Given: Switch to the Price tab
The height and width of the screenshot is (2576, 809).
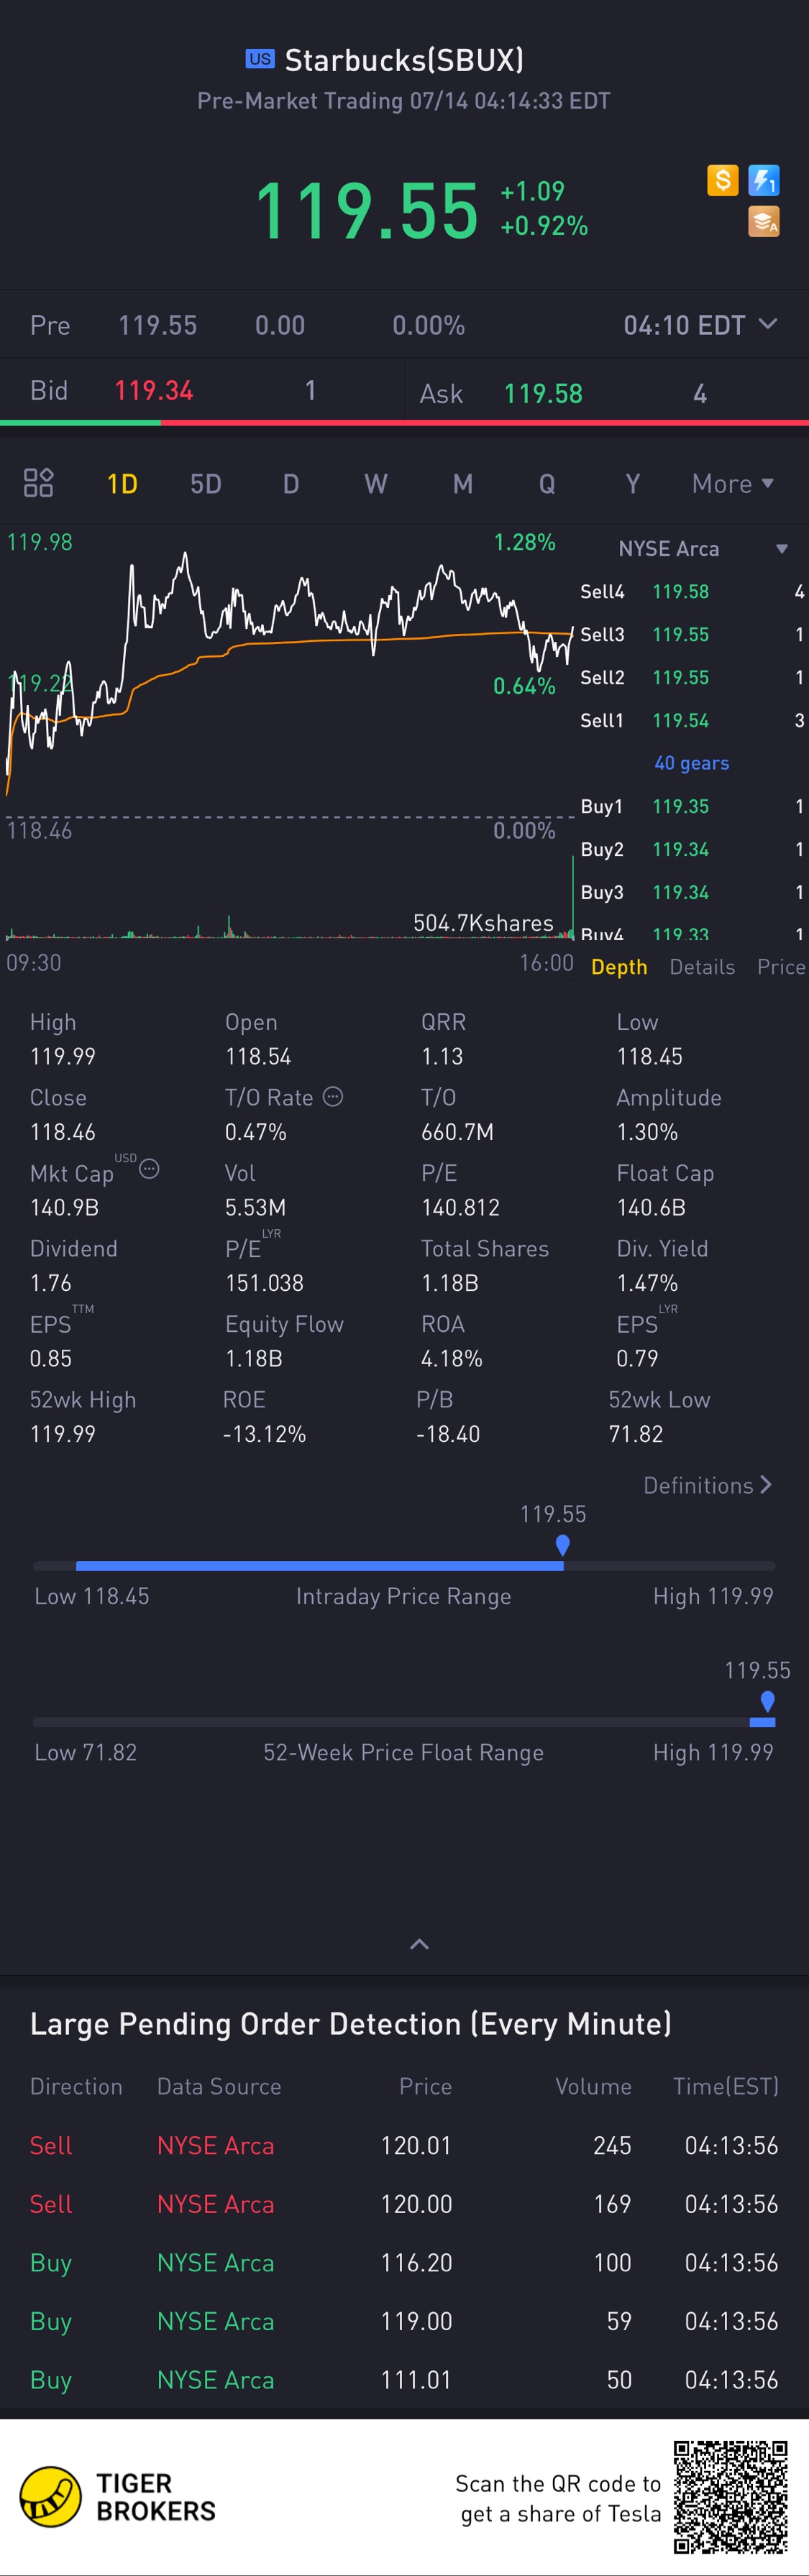Looking at the screenshot, I should [x=781, y=966].
